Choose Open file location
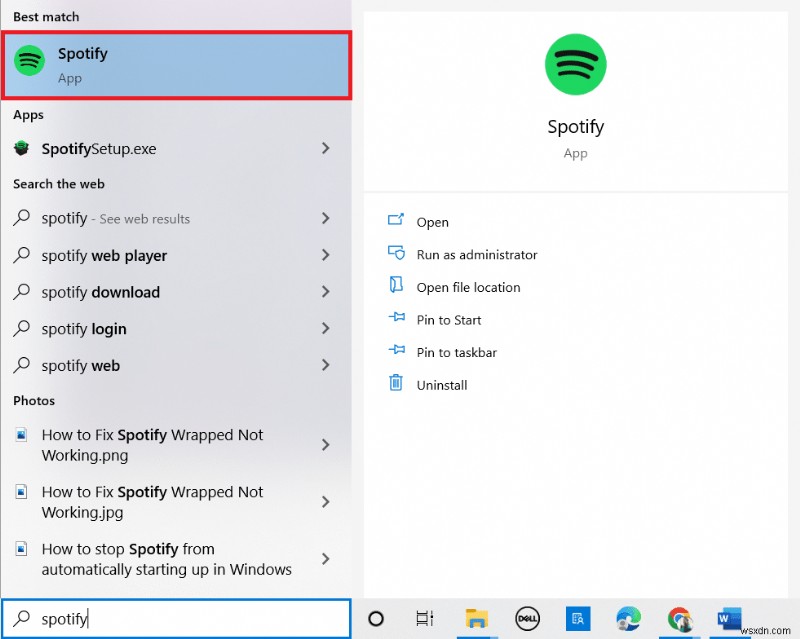 [x=468, y=287]
